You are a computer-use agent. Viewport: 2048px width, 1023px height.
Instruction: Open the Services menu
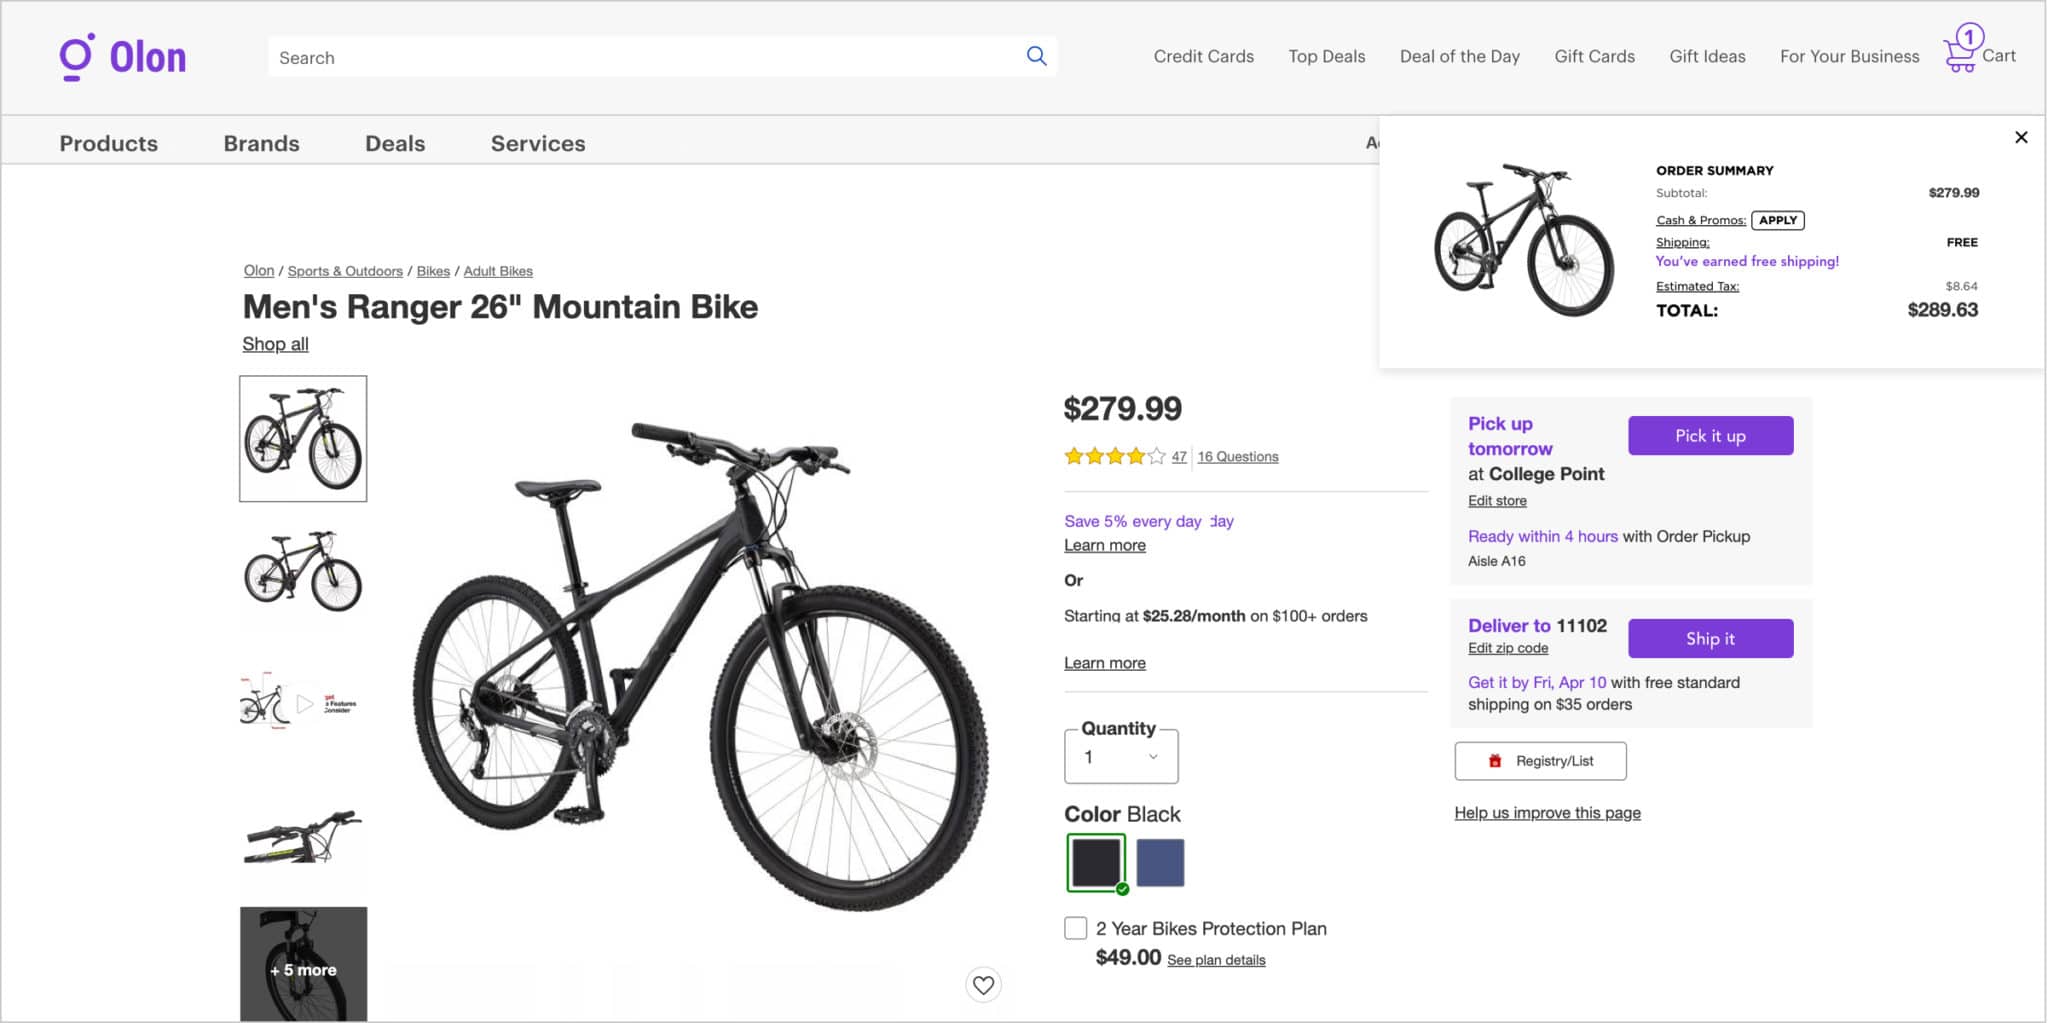tap(538, 143)
